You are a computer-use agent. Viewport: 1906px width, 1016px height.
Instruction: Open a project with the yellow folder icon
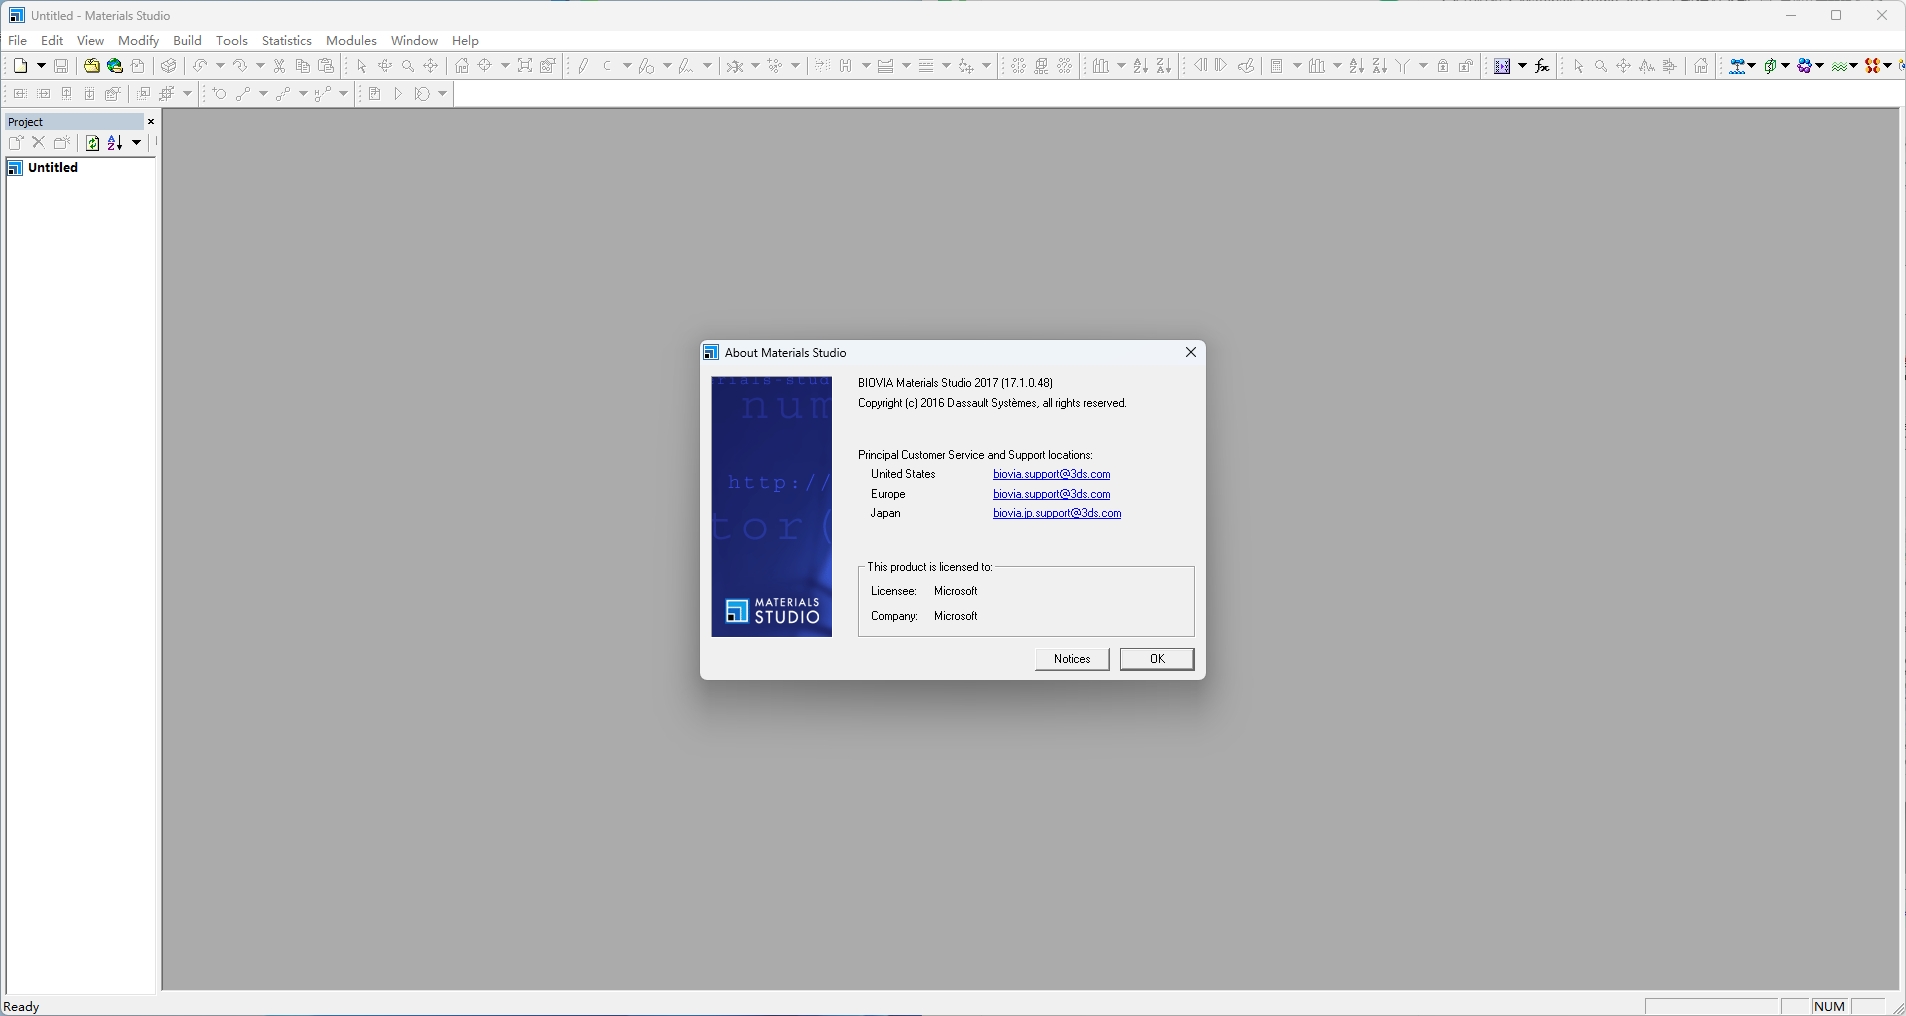(x=91, y=66)
